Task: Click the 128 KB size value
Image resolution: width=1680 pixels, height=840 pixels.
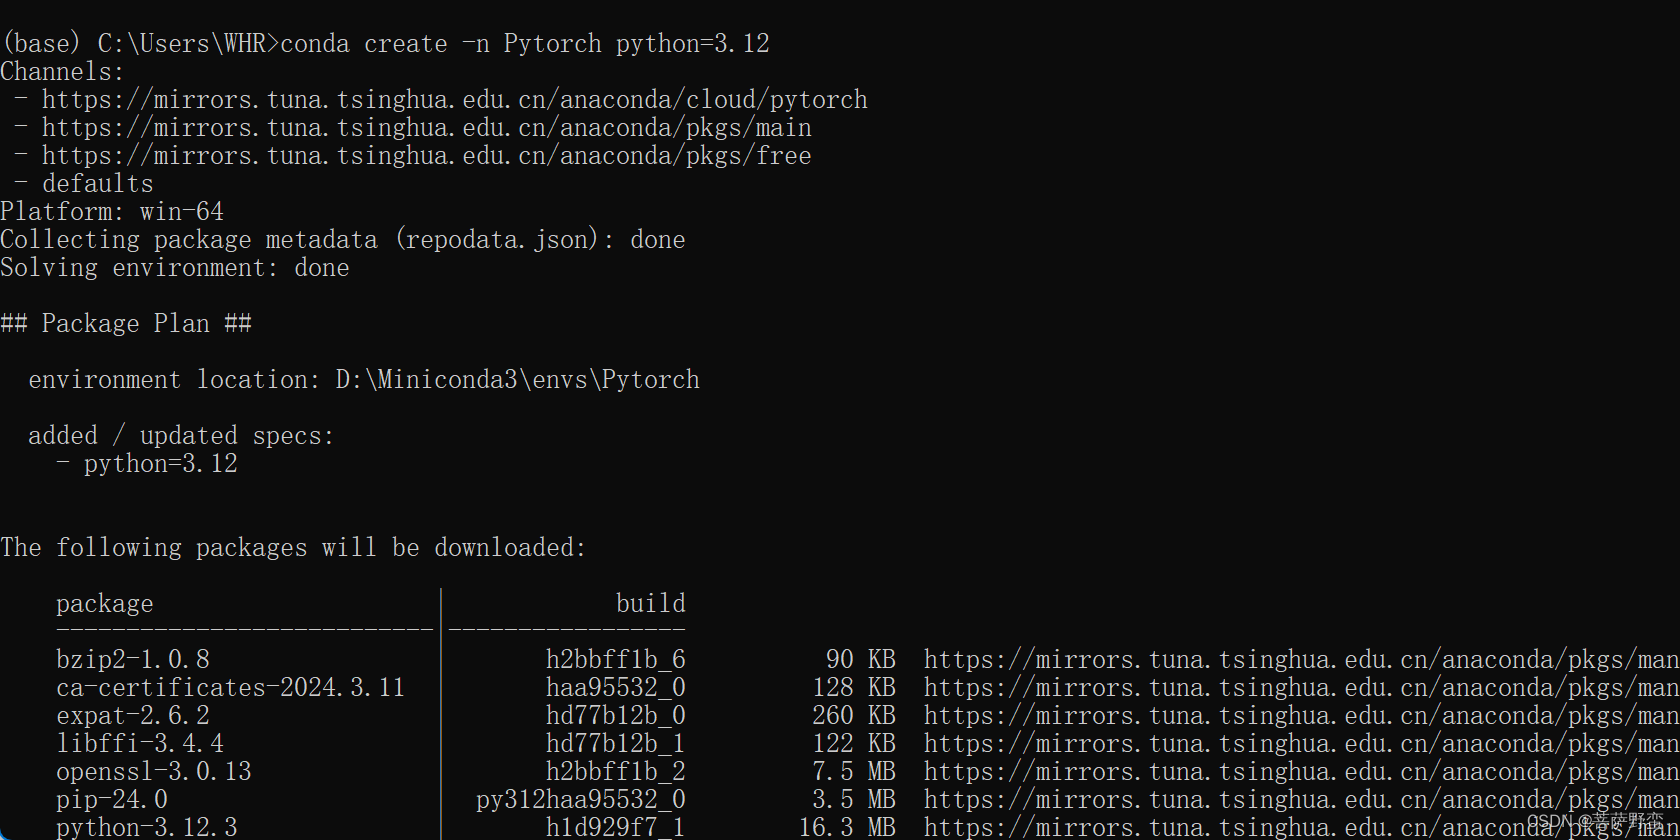Action: click(854, 688)
